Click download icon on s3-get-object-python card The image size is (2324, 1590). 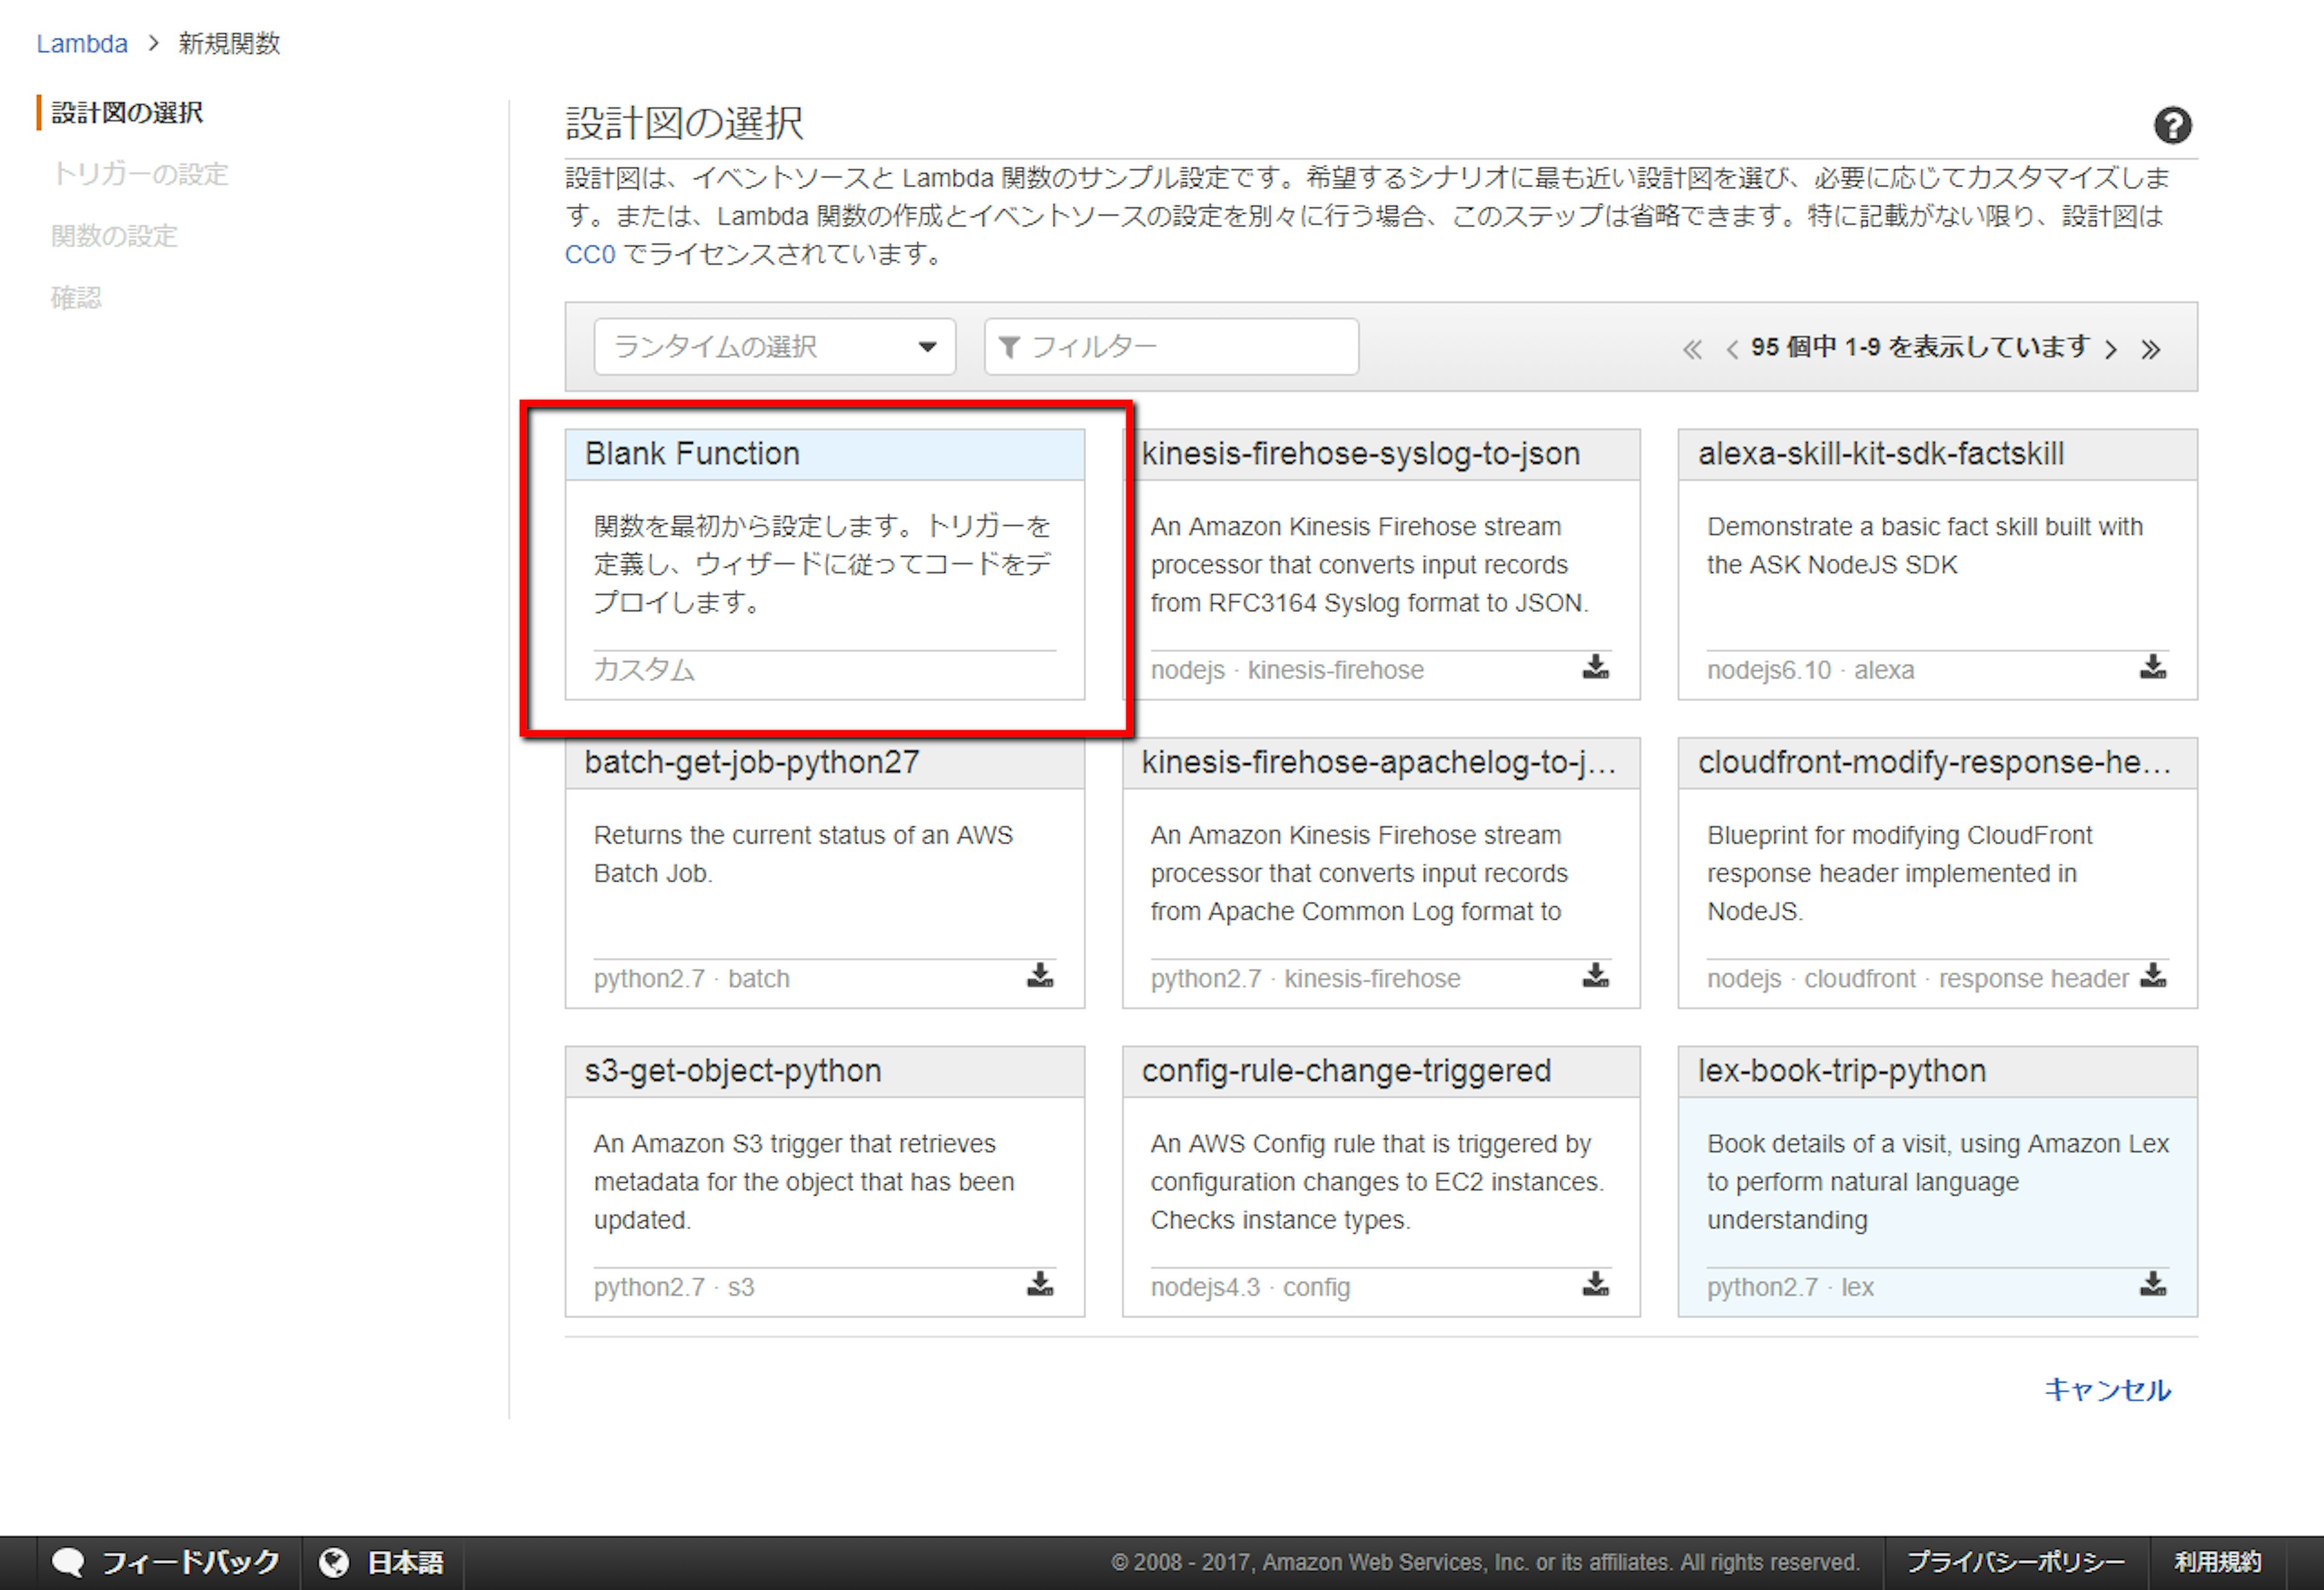coord(1040,1284)
